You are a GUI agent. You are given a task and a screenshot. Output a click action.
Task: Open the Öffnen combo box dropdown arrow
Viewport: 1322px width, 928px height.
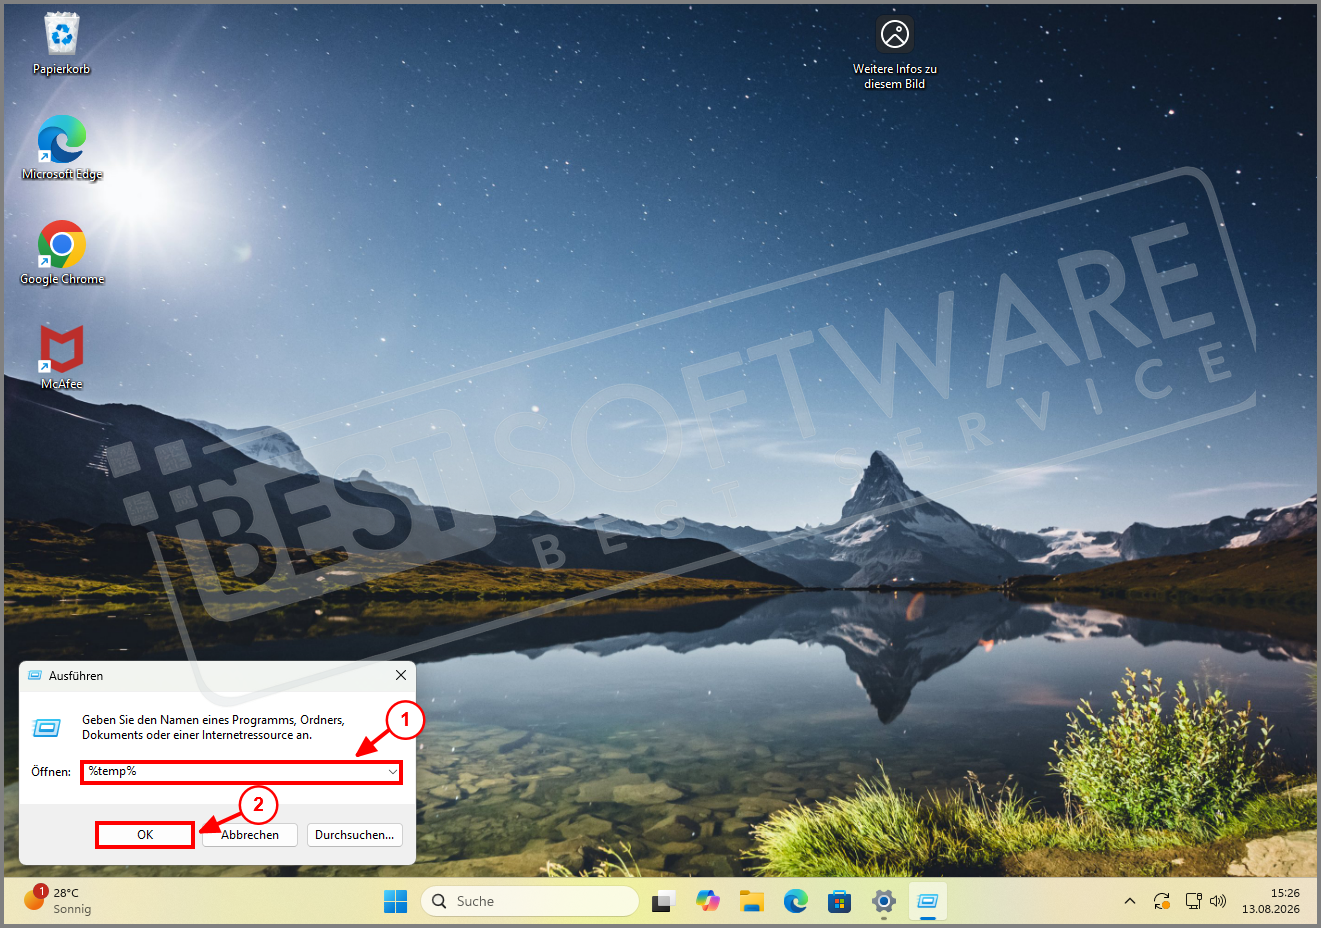[x=393, y=772]
